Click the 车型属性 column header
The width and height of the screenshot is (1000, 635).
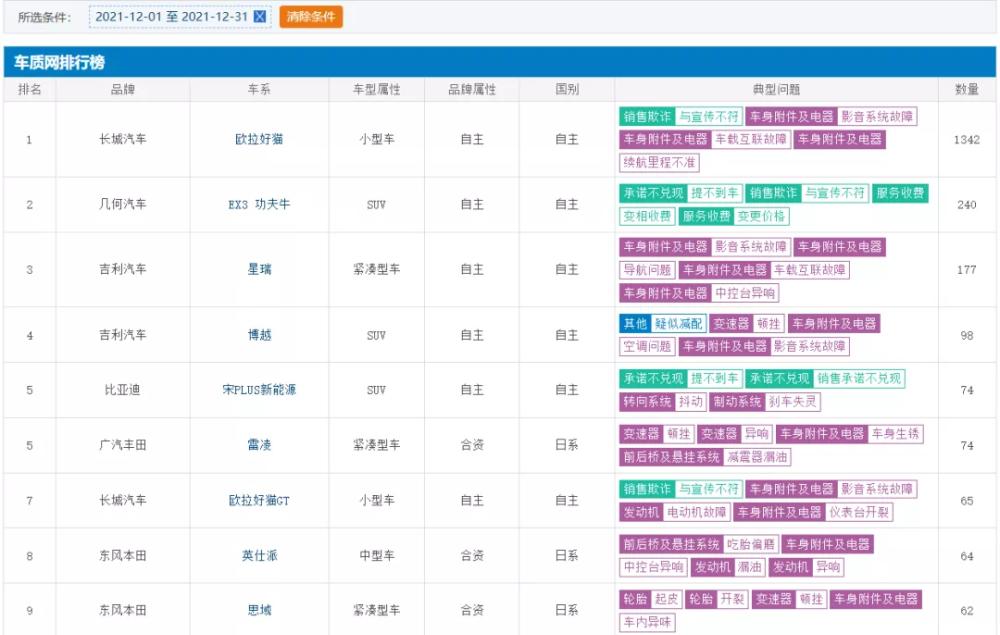[x=376, y=89]
